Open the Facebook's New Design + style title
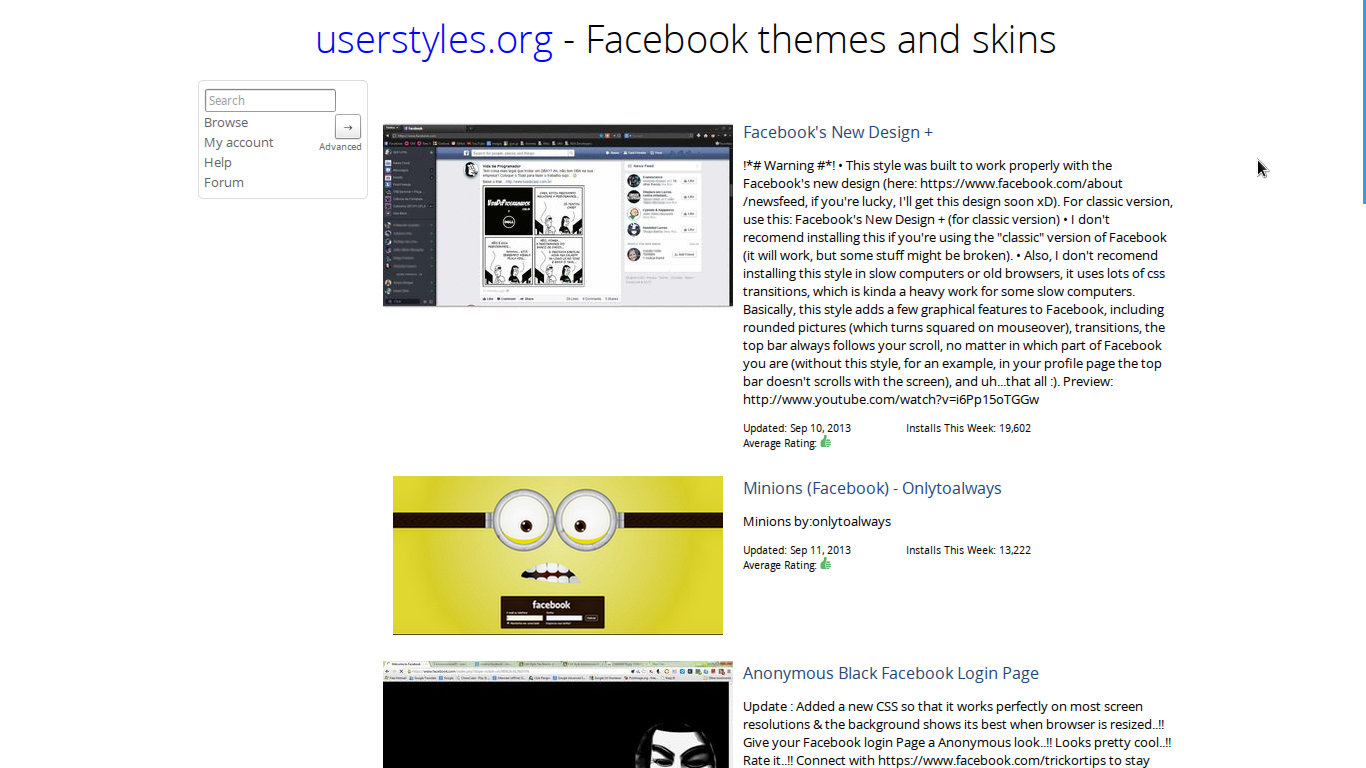 [x=838, y=132]
